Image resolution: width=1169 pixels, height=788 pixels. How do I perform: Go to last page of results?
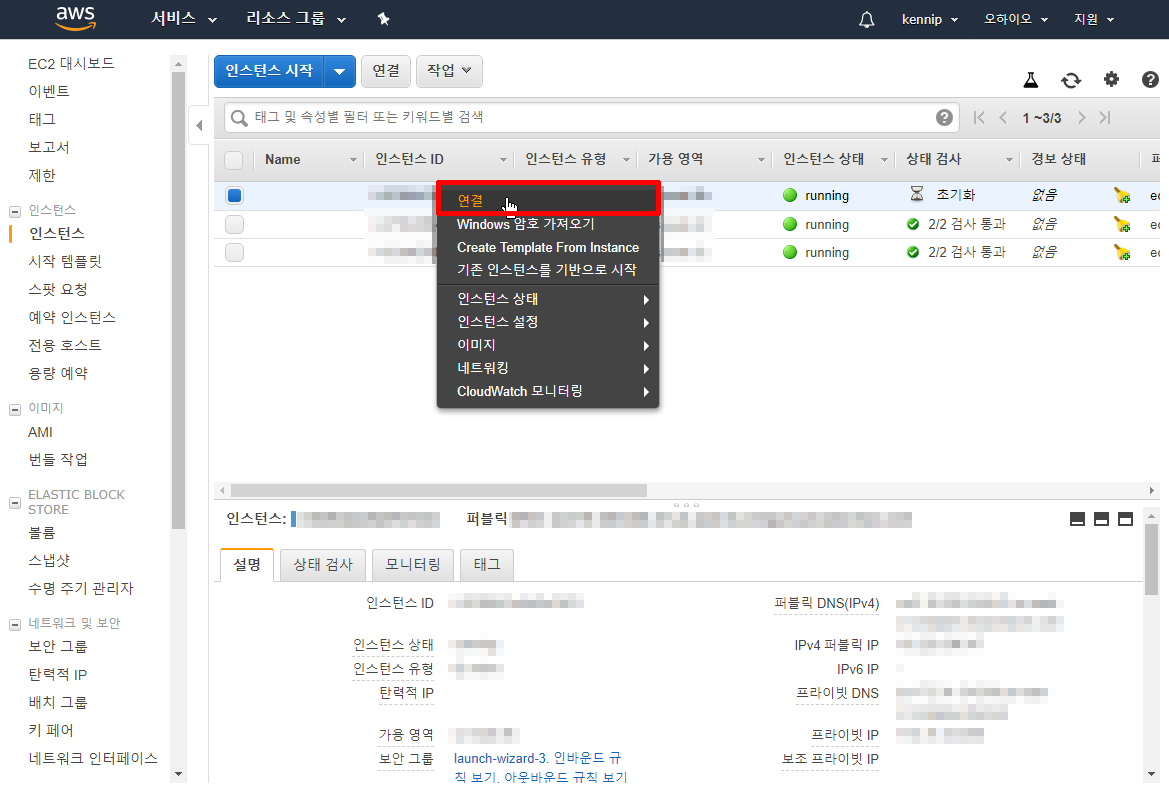(1105, 117)
